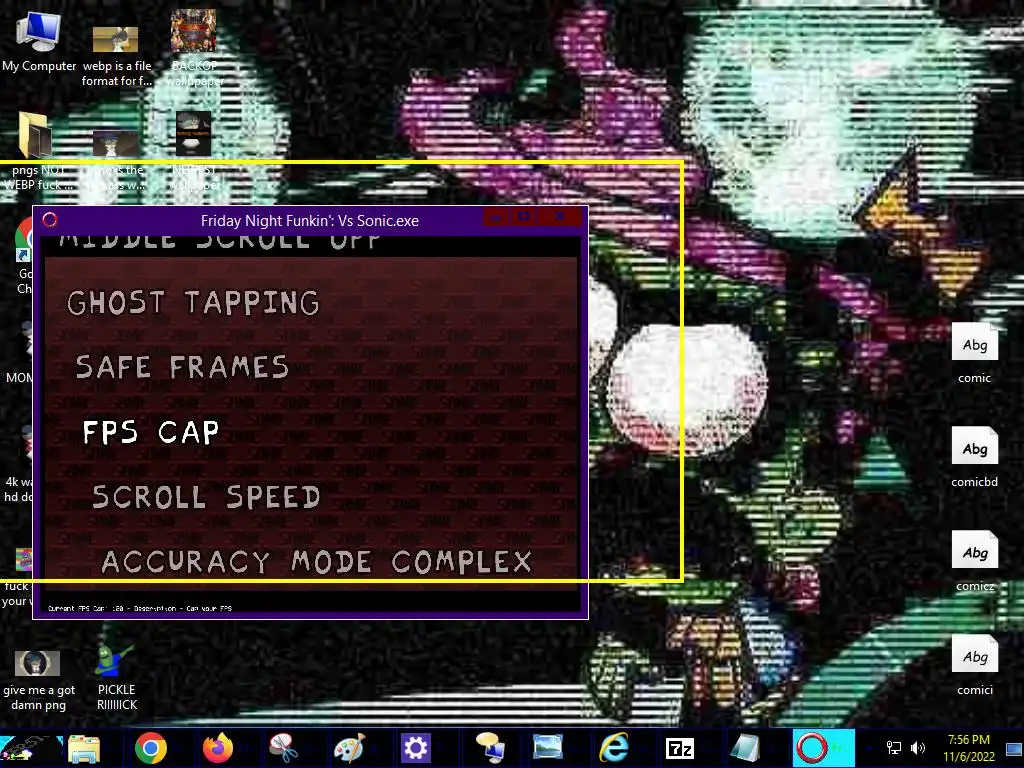Image resolution: width=1024 pixels, height=768 pixels.
Task: Open the 'webp is a file format' image
Action: (x=116, y=56)
